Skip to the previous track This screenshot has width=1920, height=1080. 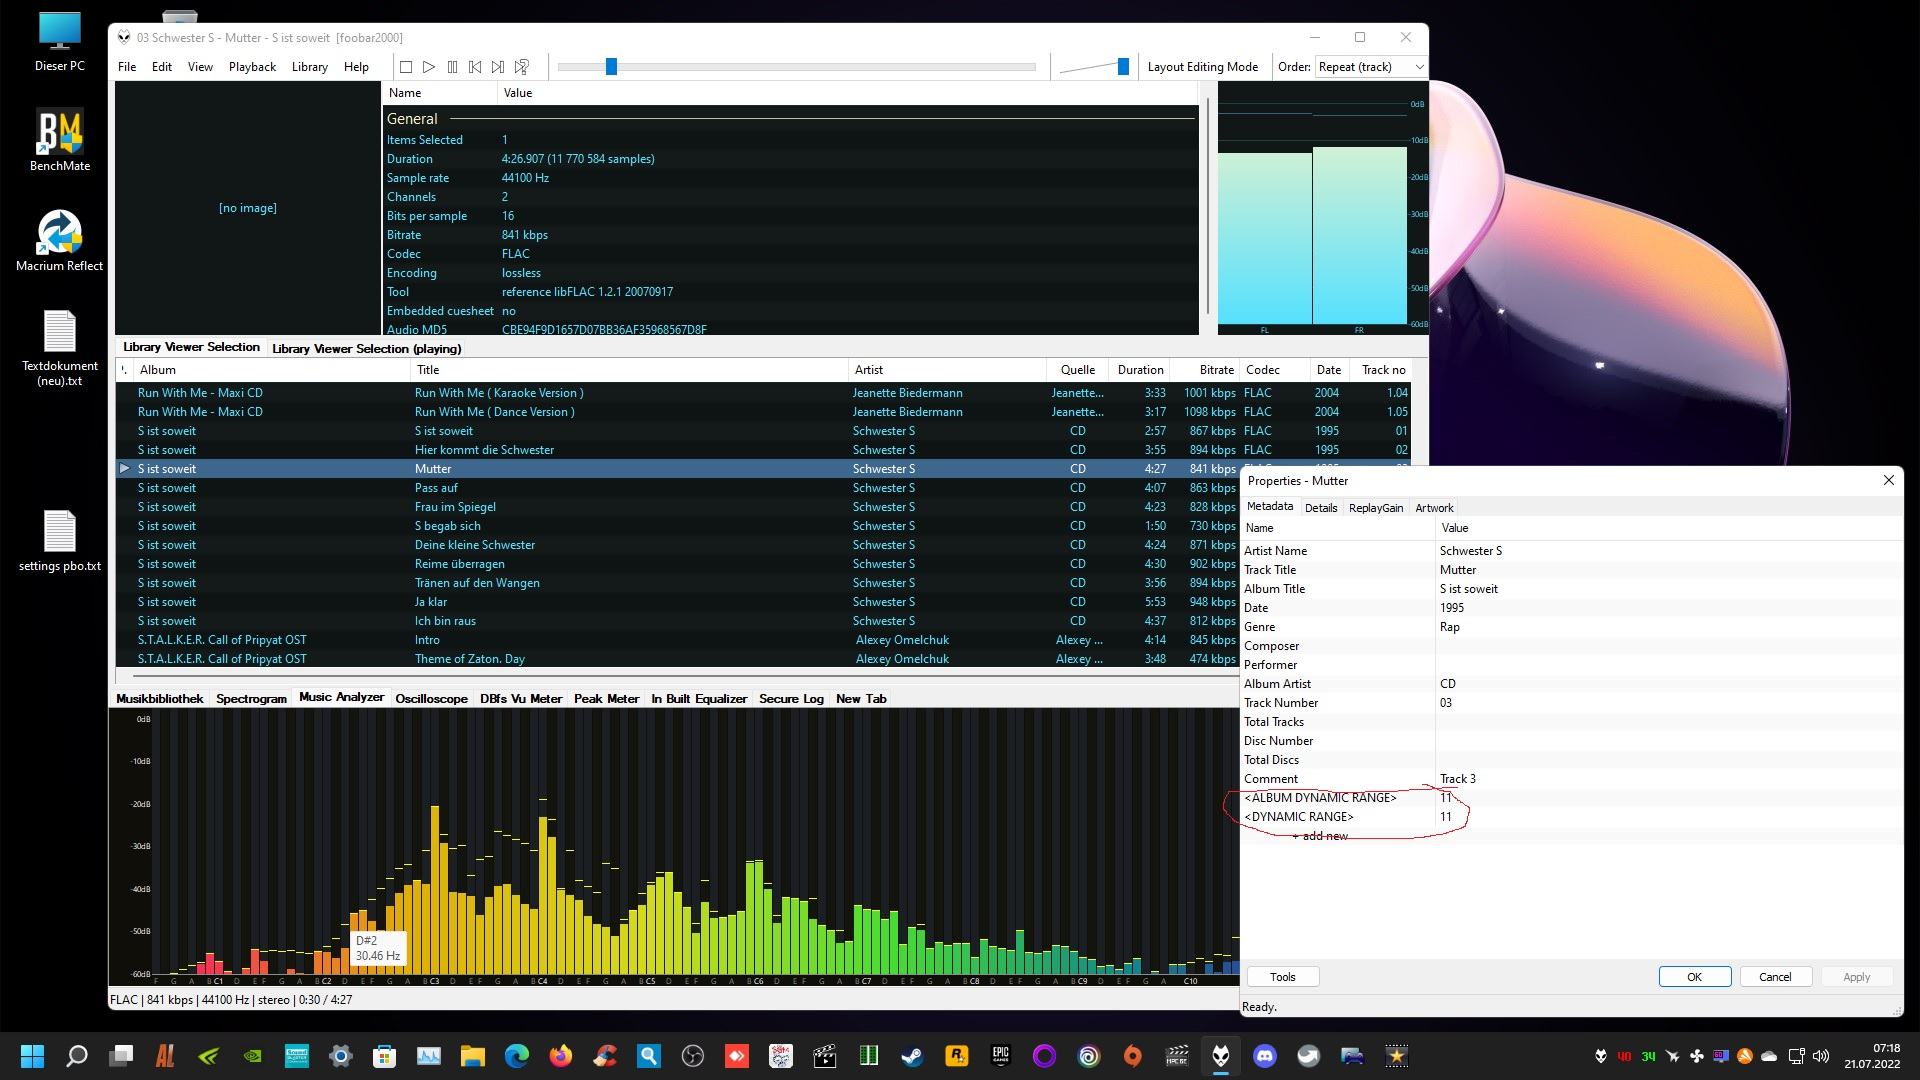pos(475,67)
